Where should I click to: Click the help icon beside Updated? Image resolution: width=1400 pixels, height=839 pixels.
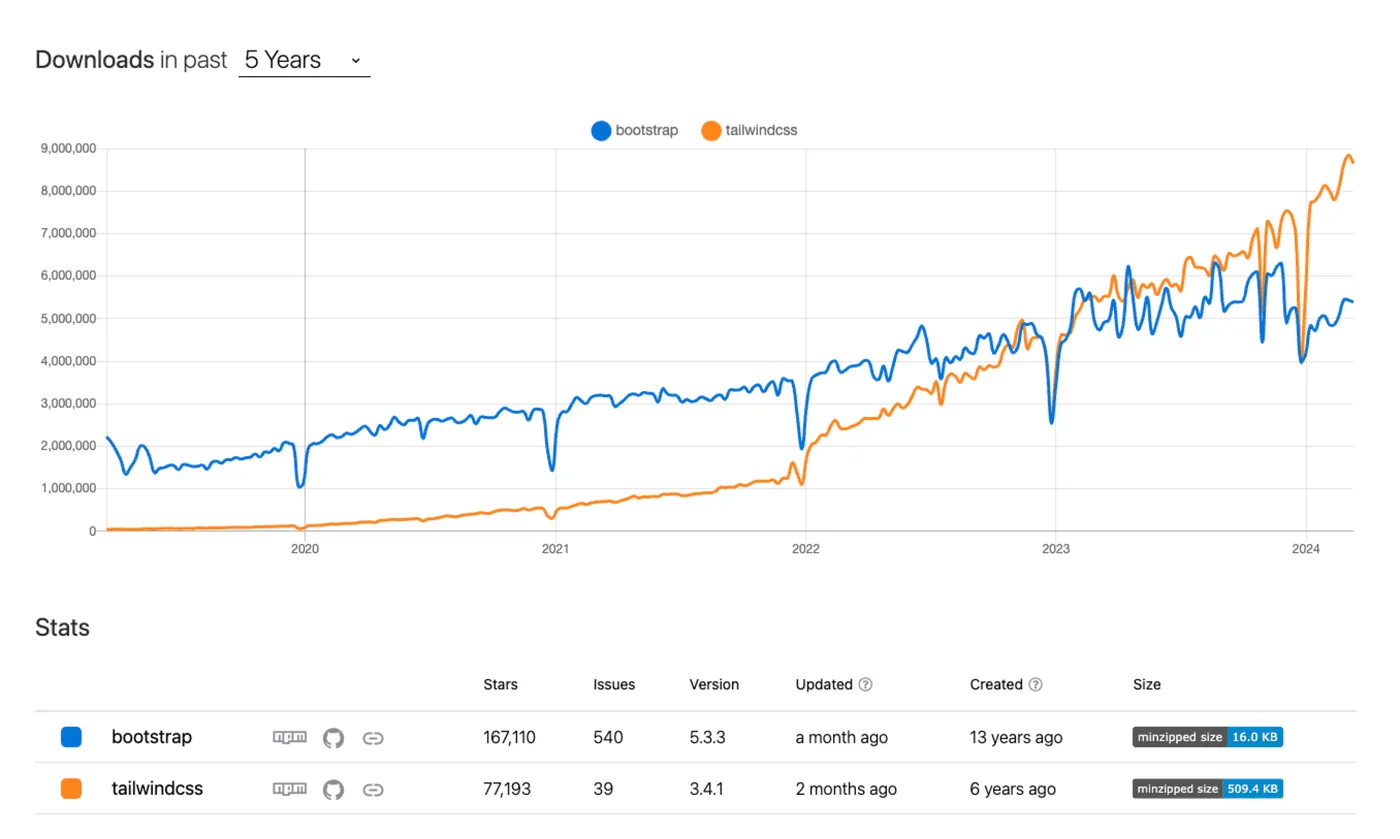tap(866, 685)
